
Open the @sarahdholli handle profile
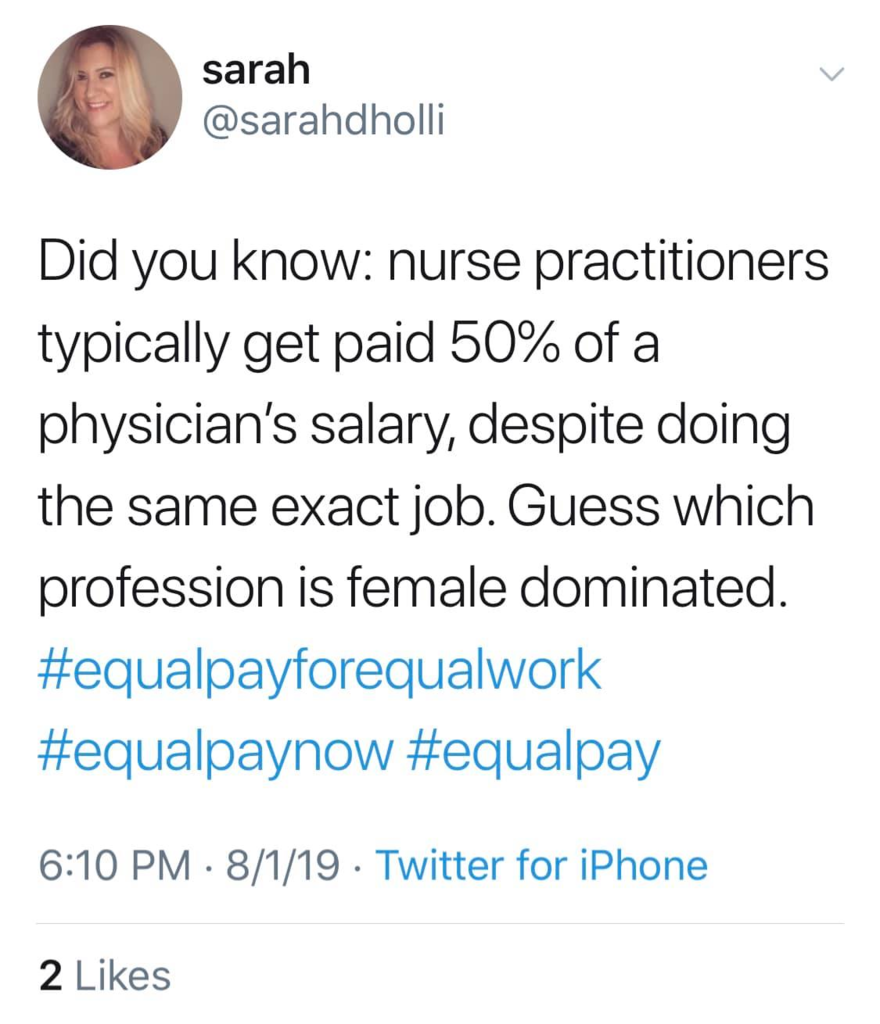click(322, 122)
